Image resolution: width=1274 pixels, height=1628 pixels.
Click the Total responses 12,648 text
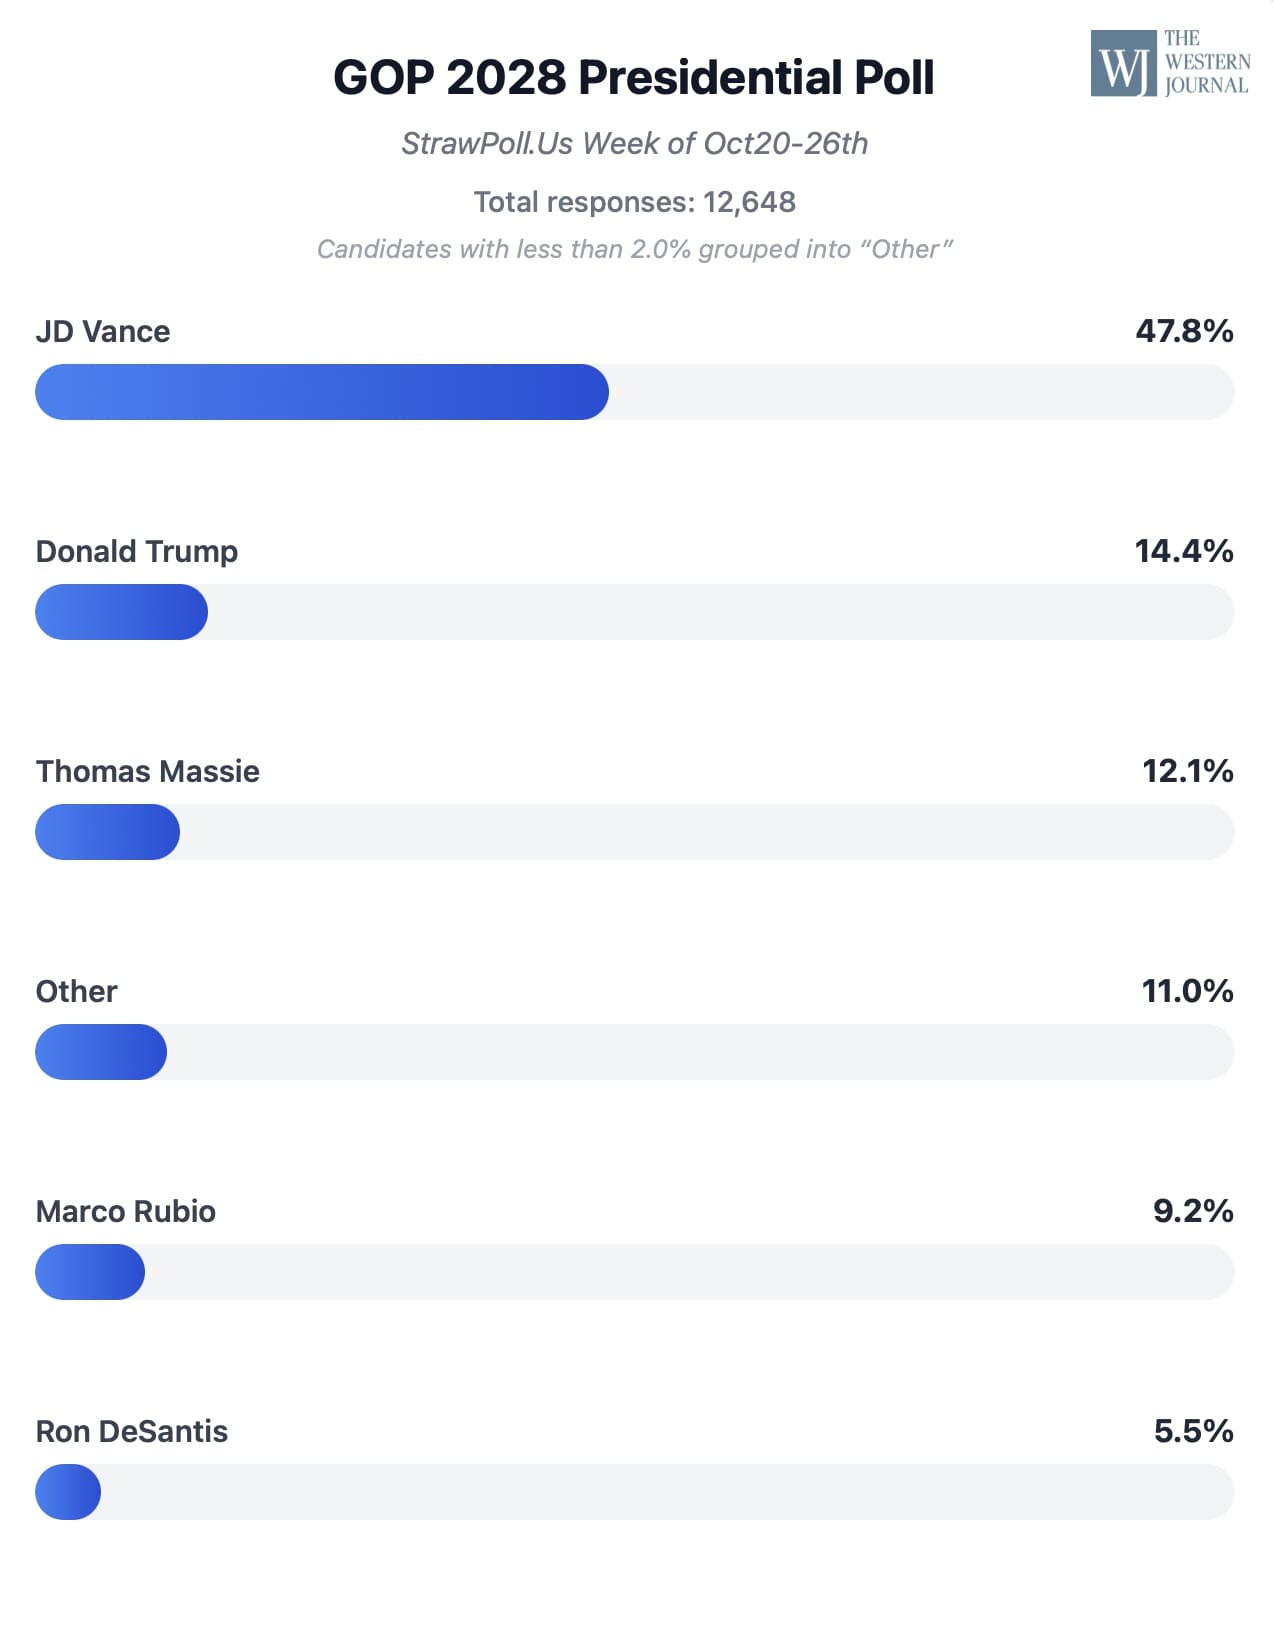pyautogui.click(x=634, y=202)
